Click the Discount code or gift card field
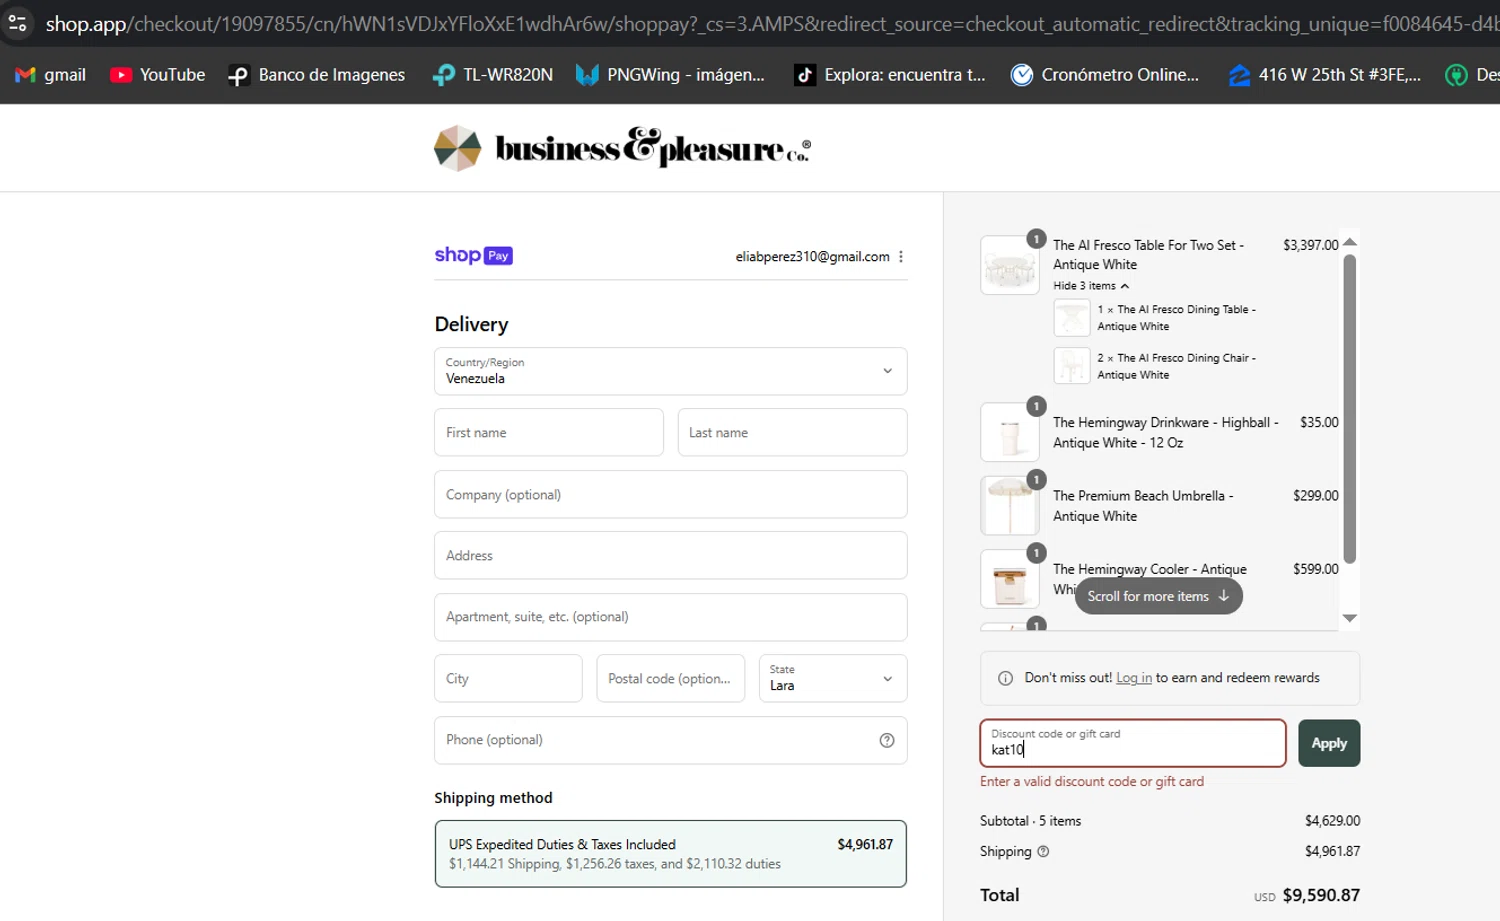 [x=1133, y=743]
